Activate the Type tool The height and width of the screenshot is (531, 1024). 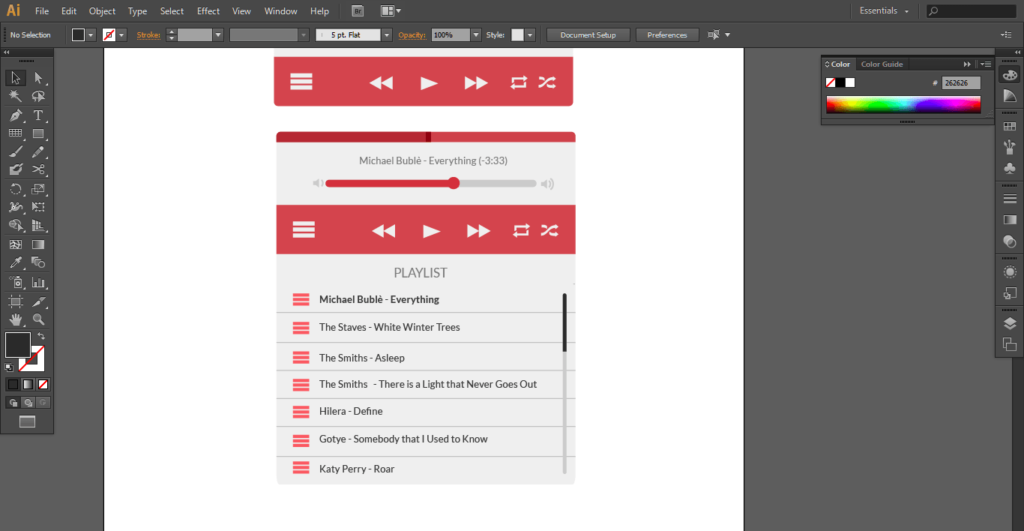(38, 116)
